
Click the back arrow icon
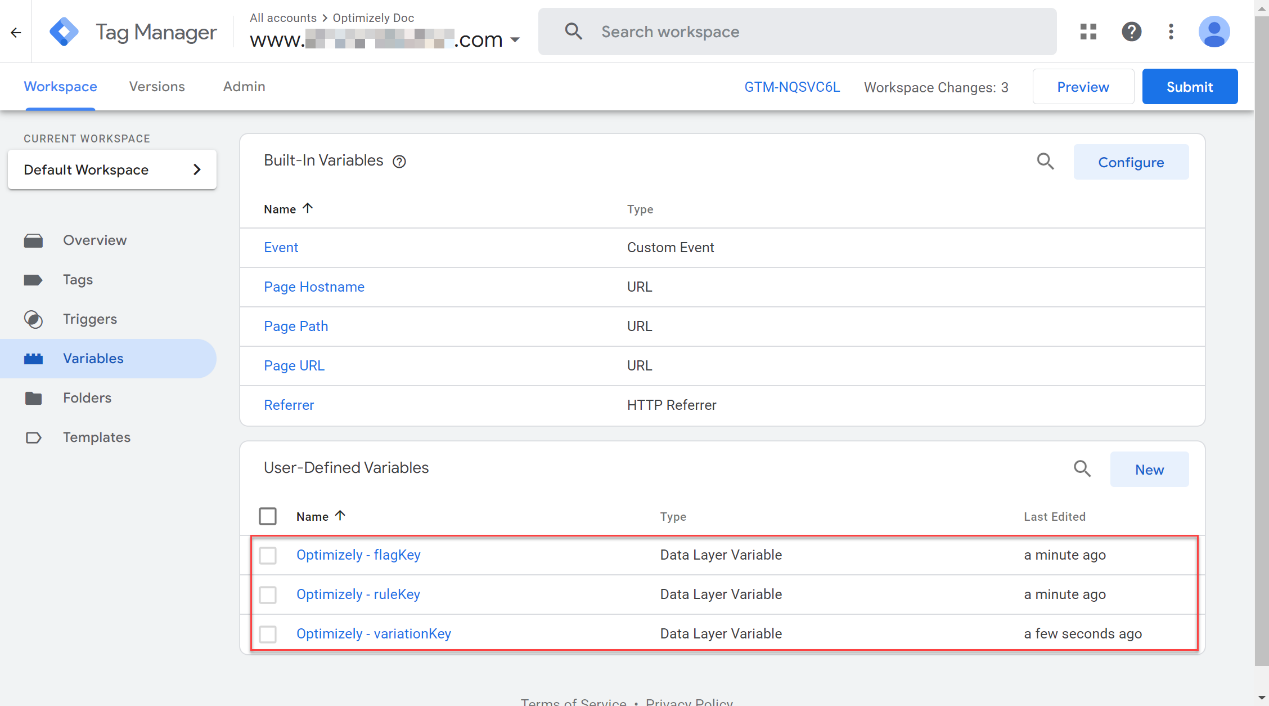click(15, 32)
